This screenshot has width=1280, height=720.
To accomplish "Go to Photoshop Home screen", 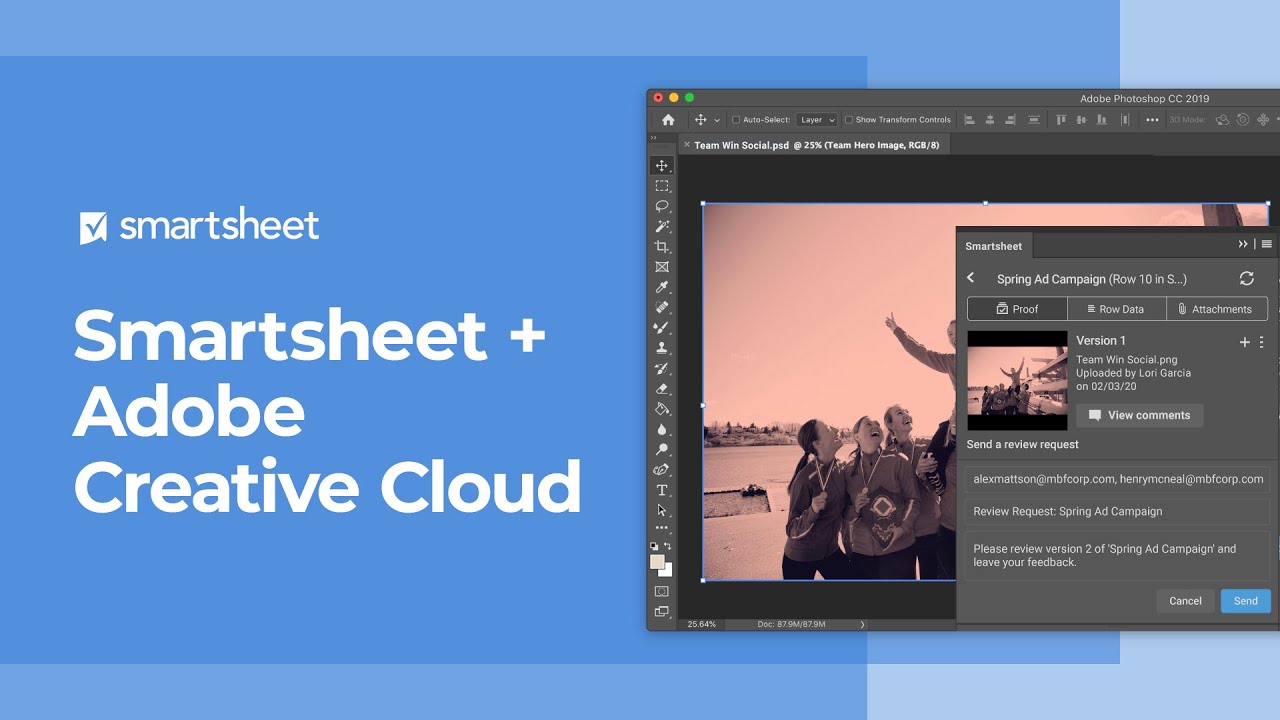I will pyautogui.click(x=668, y=120).
